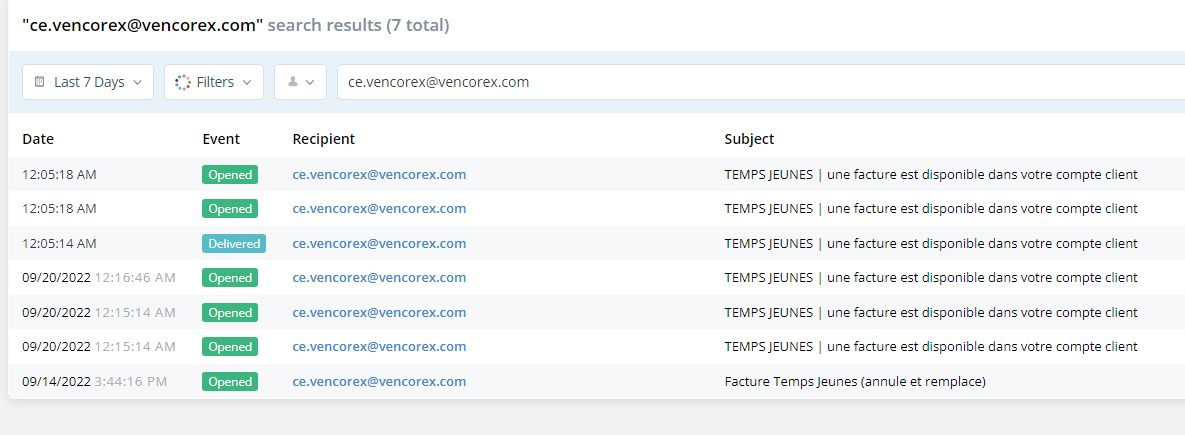Open recipient link in 12:05:14 AM row
The image size is (1185, 435).
(379, 243)
